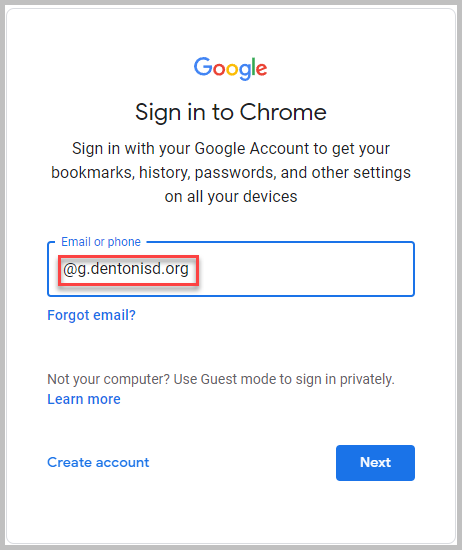Click the 'Sign in to Chrome' heading
Screen dimensions: 462x550
pos(231,113)
